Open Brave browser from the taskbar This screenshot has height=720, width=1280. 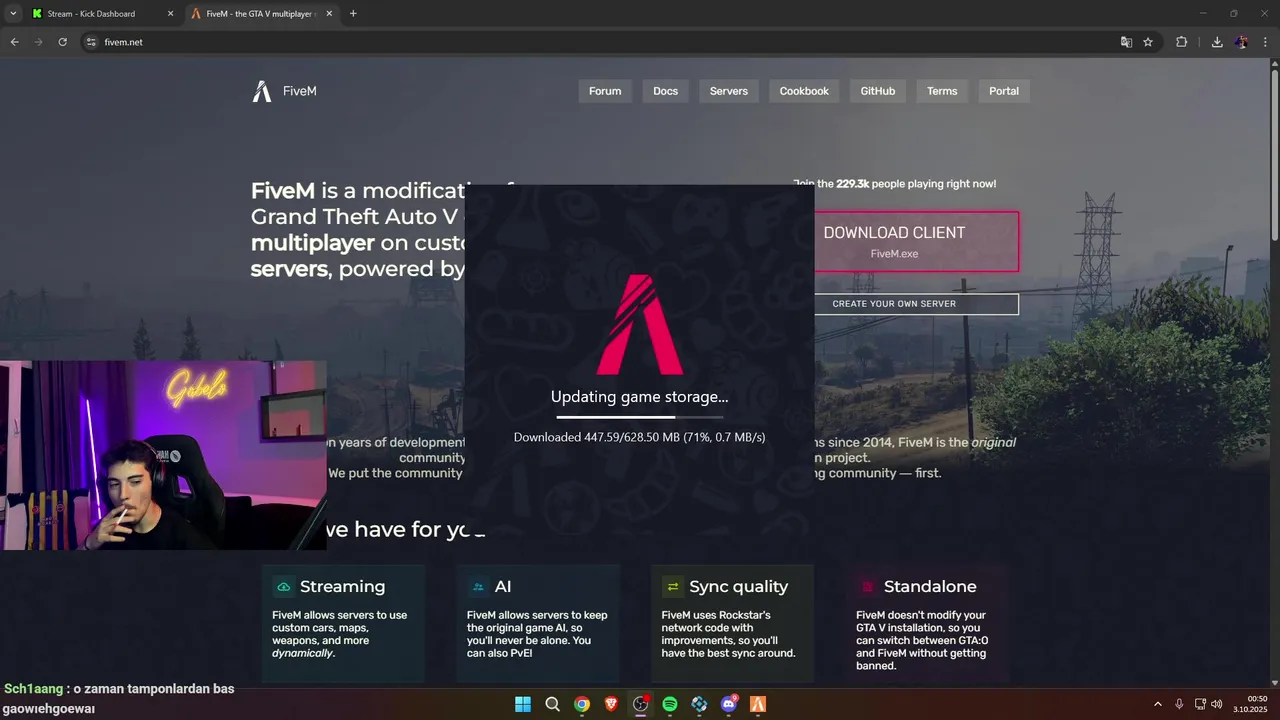click(611, 704)
